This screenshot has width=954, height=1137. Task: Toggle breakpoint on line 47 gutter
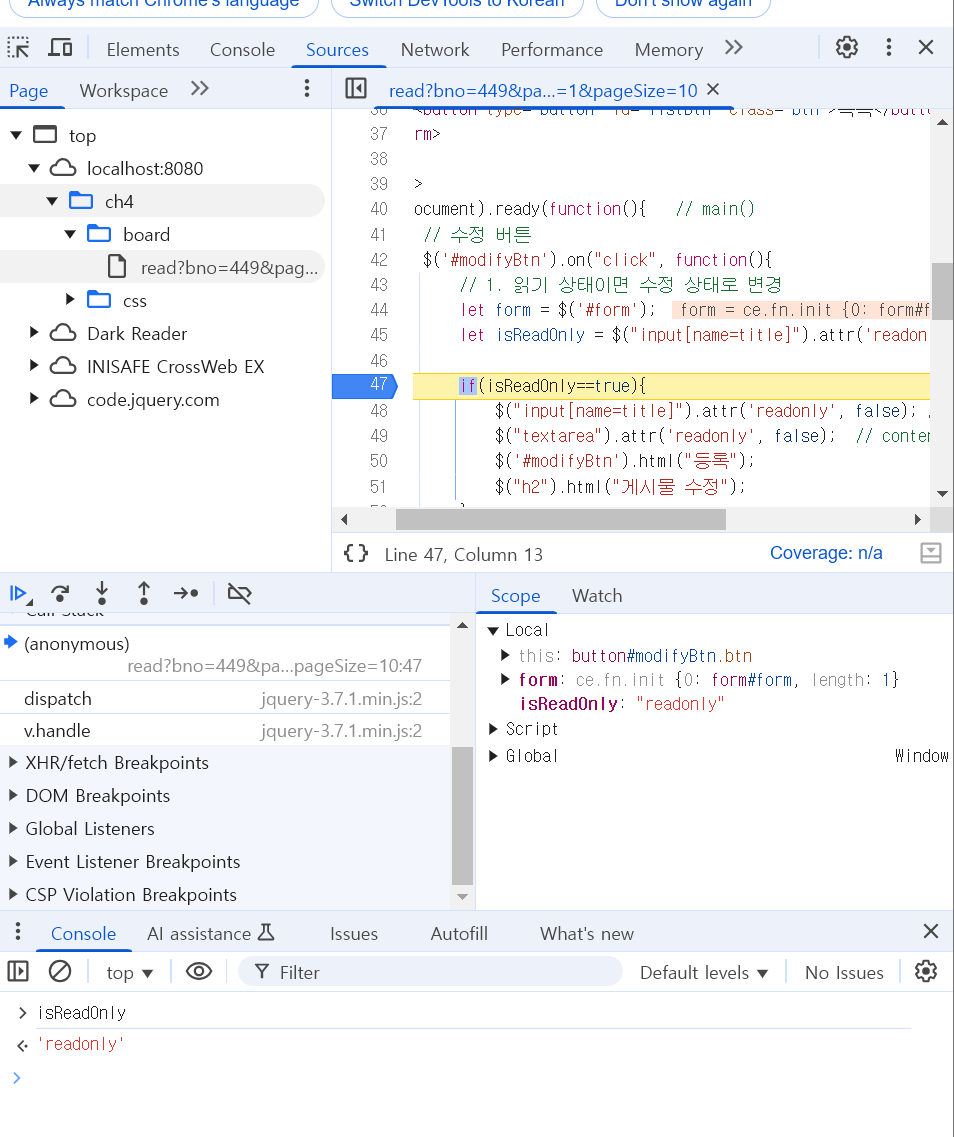(x=365, y=385)
